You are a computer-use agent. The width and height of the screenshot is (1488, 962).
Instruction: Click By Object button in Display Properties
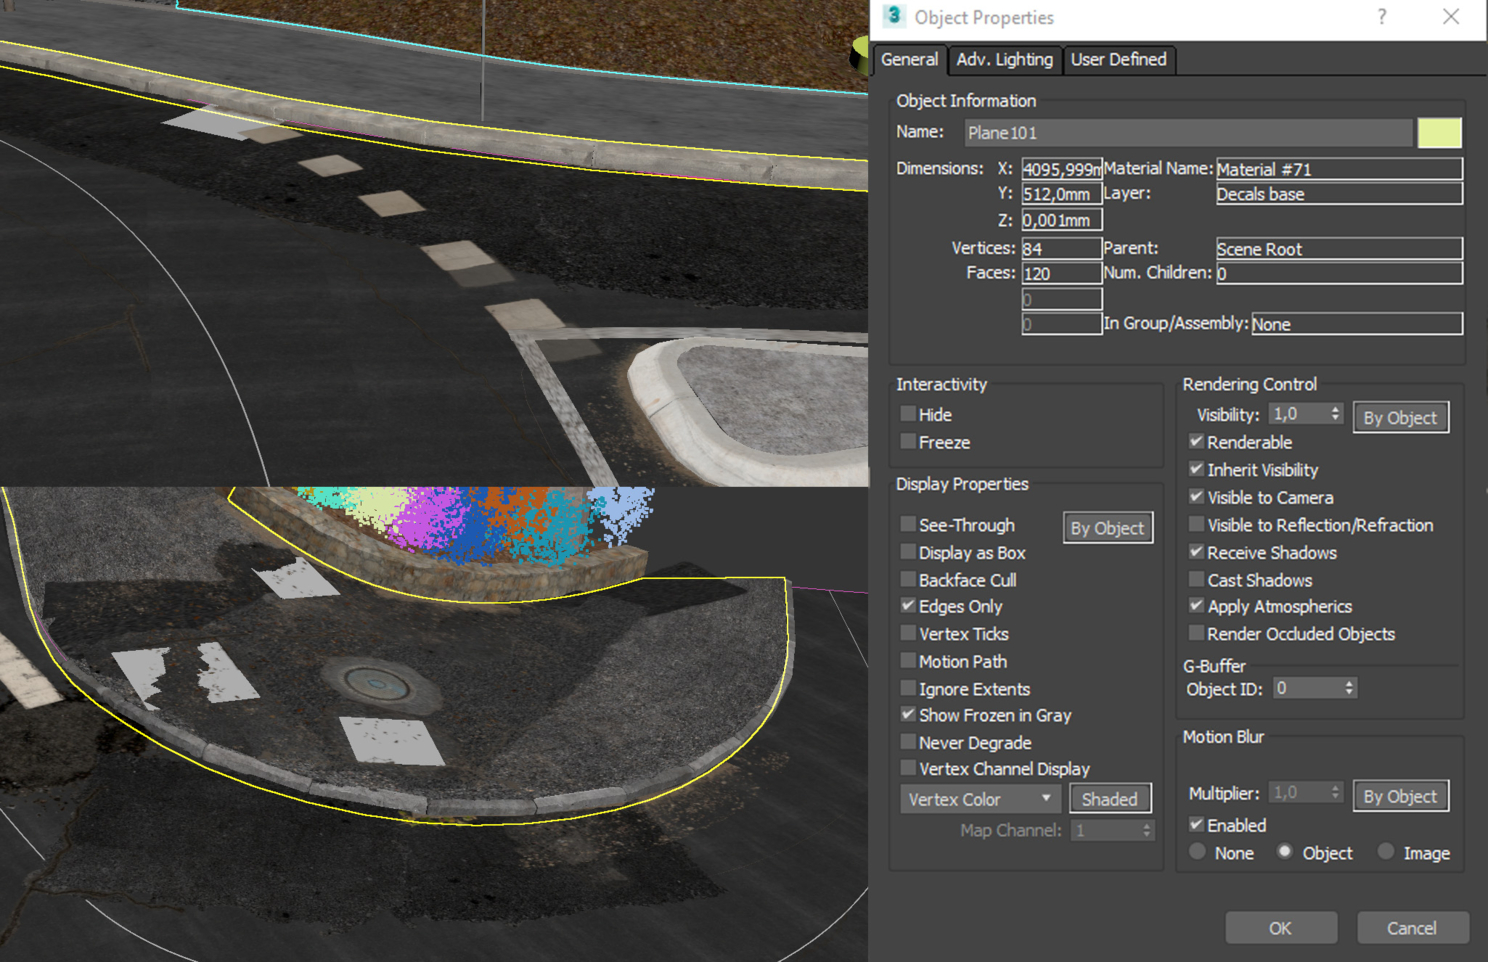tap(1107, 528)
